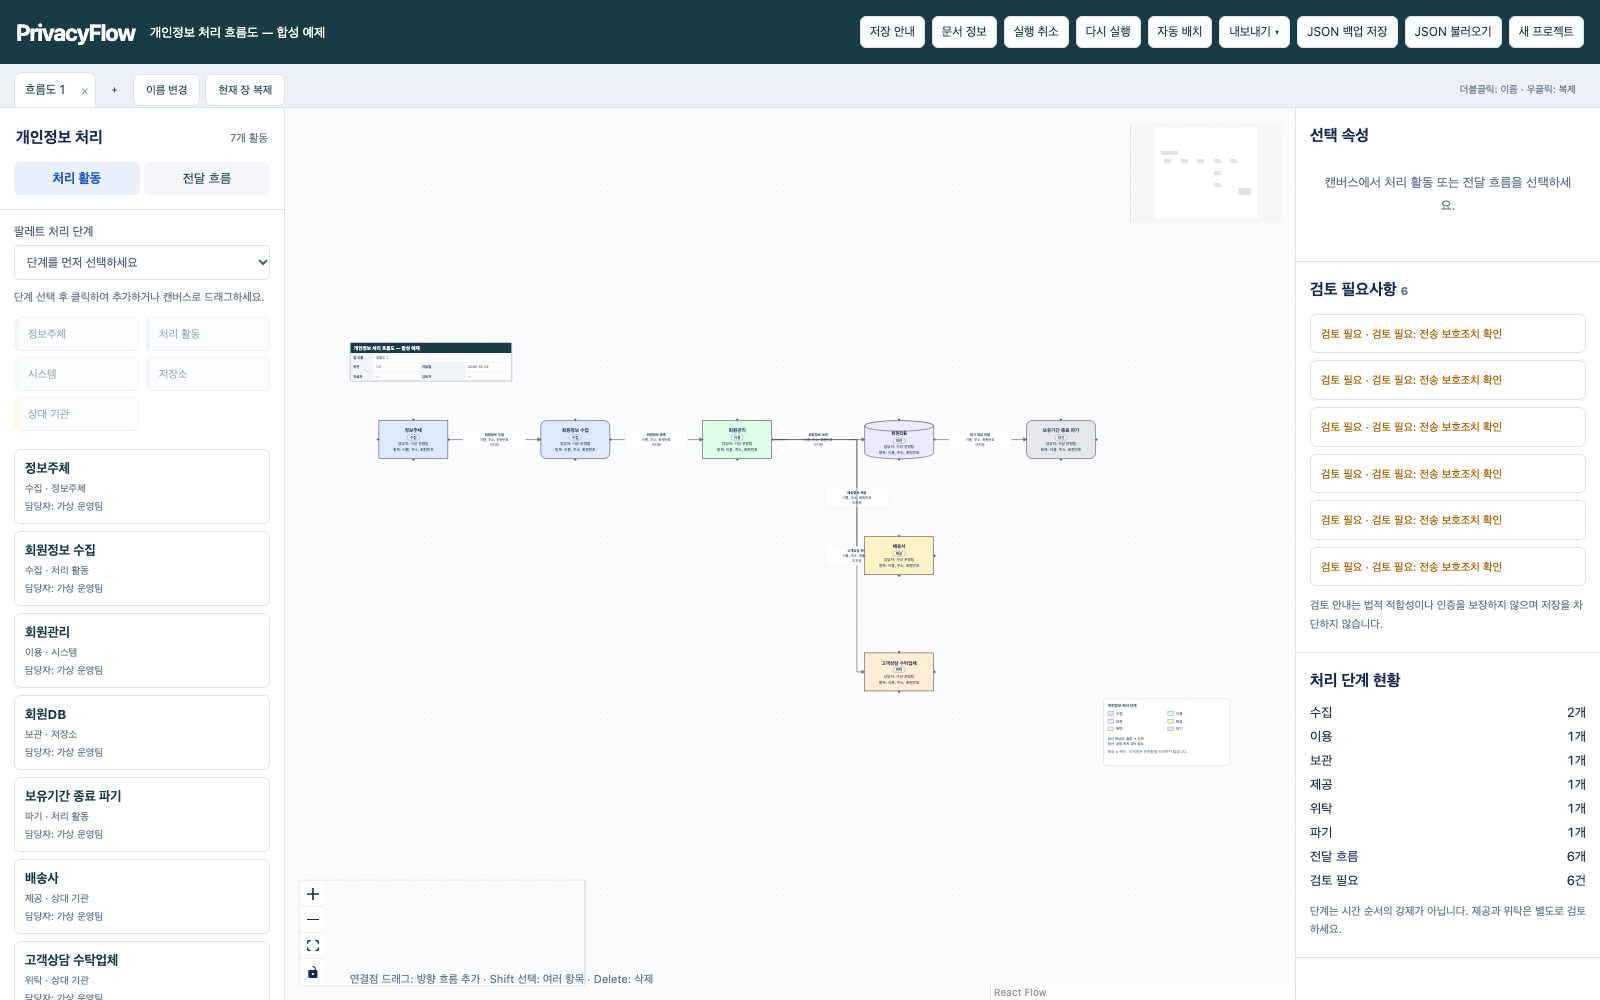
Task: Select the 보유기간 종료 파기 canvas node
Action: pyautogui.click(x=1061, y=440)
